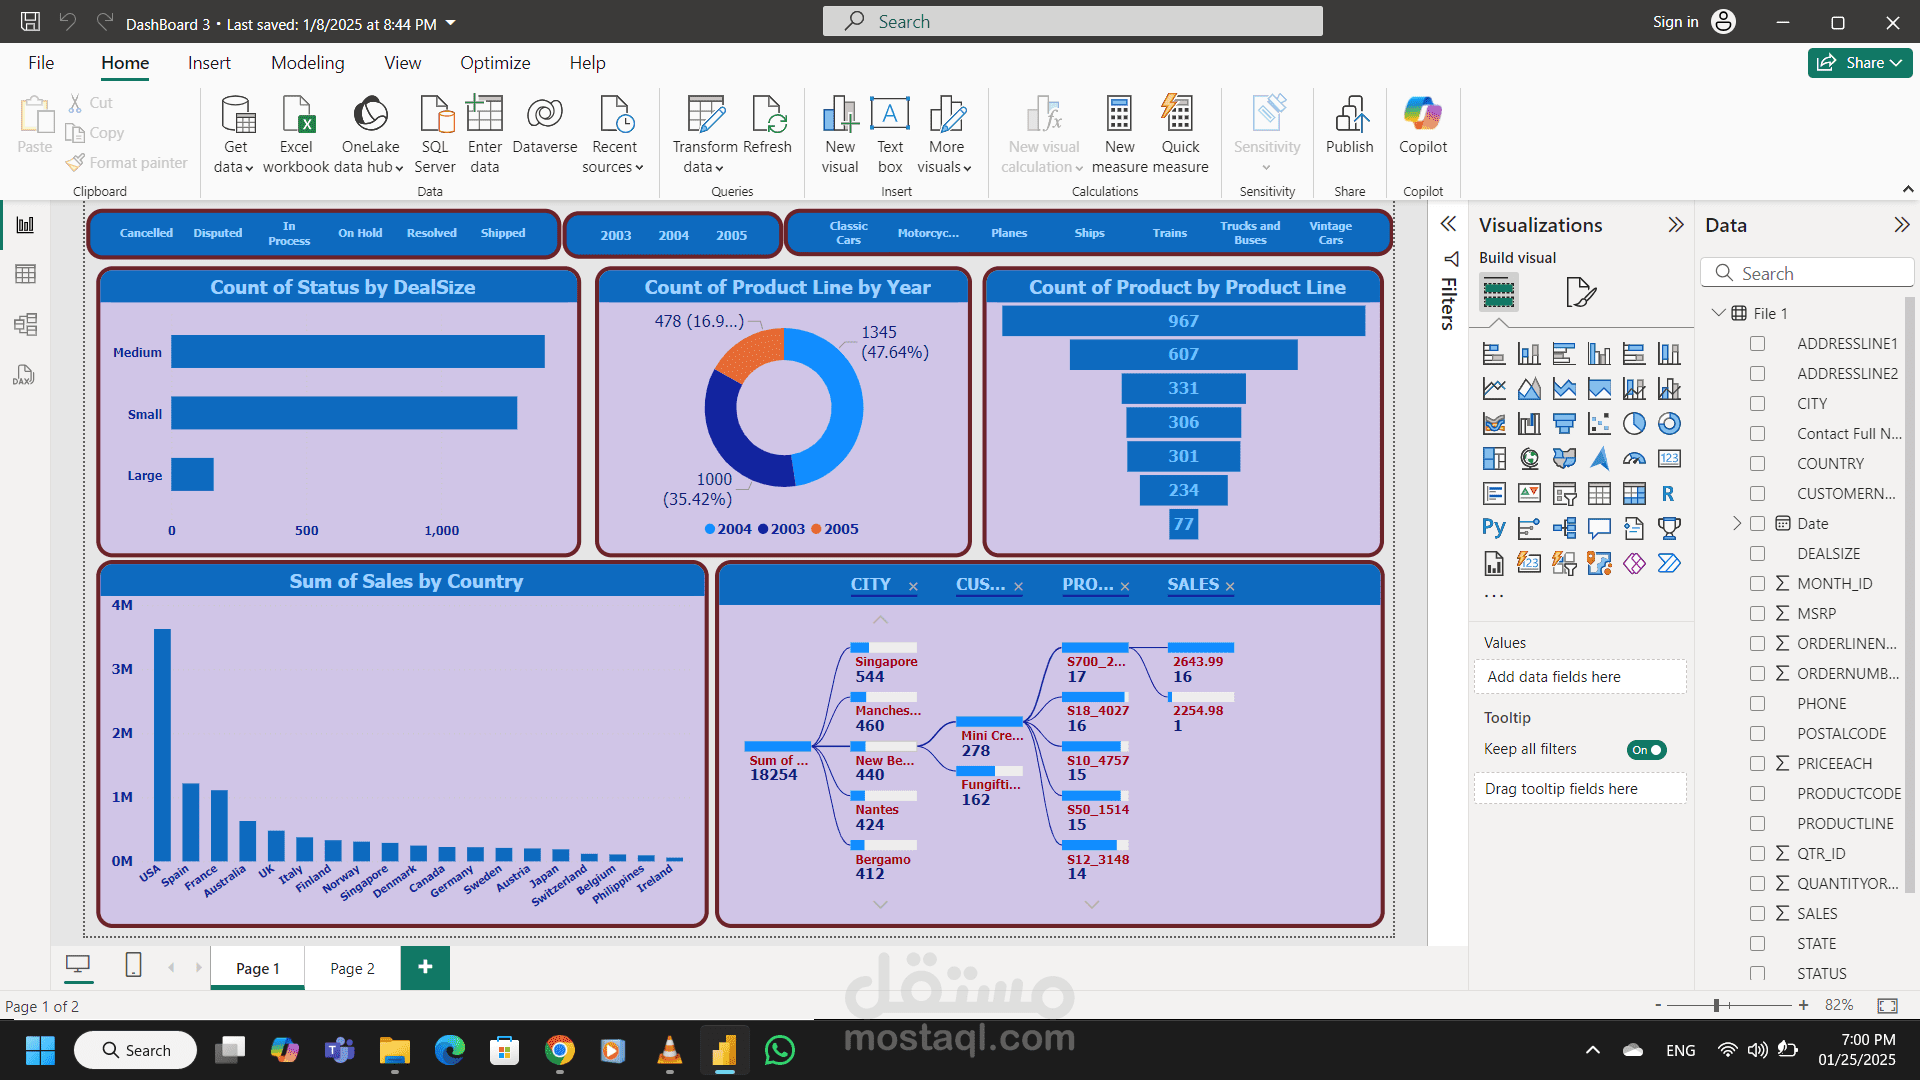This screenshot has height=1080, width=1920.
Task: Toggle Keep all filters switch
Action: [x=1646, y=750]
